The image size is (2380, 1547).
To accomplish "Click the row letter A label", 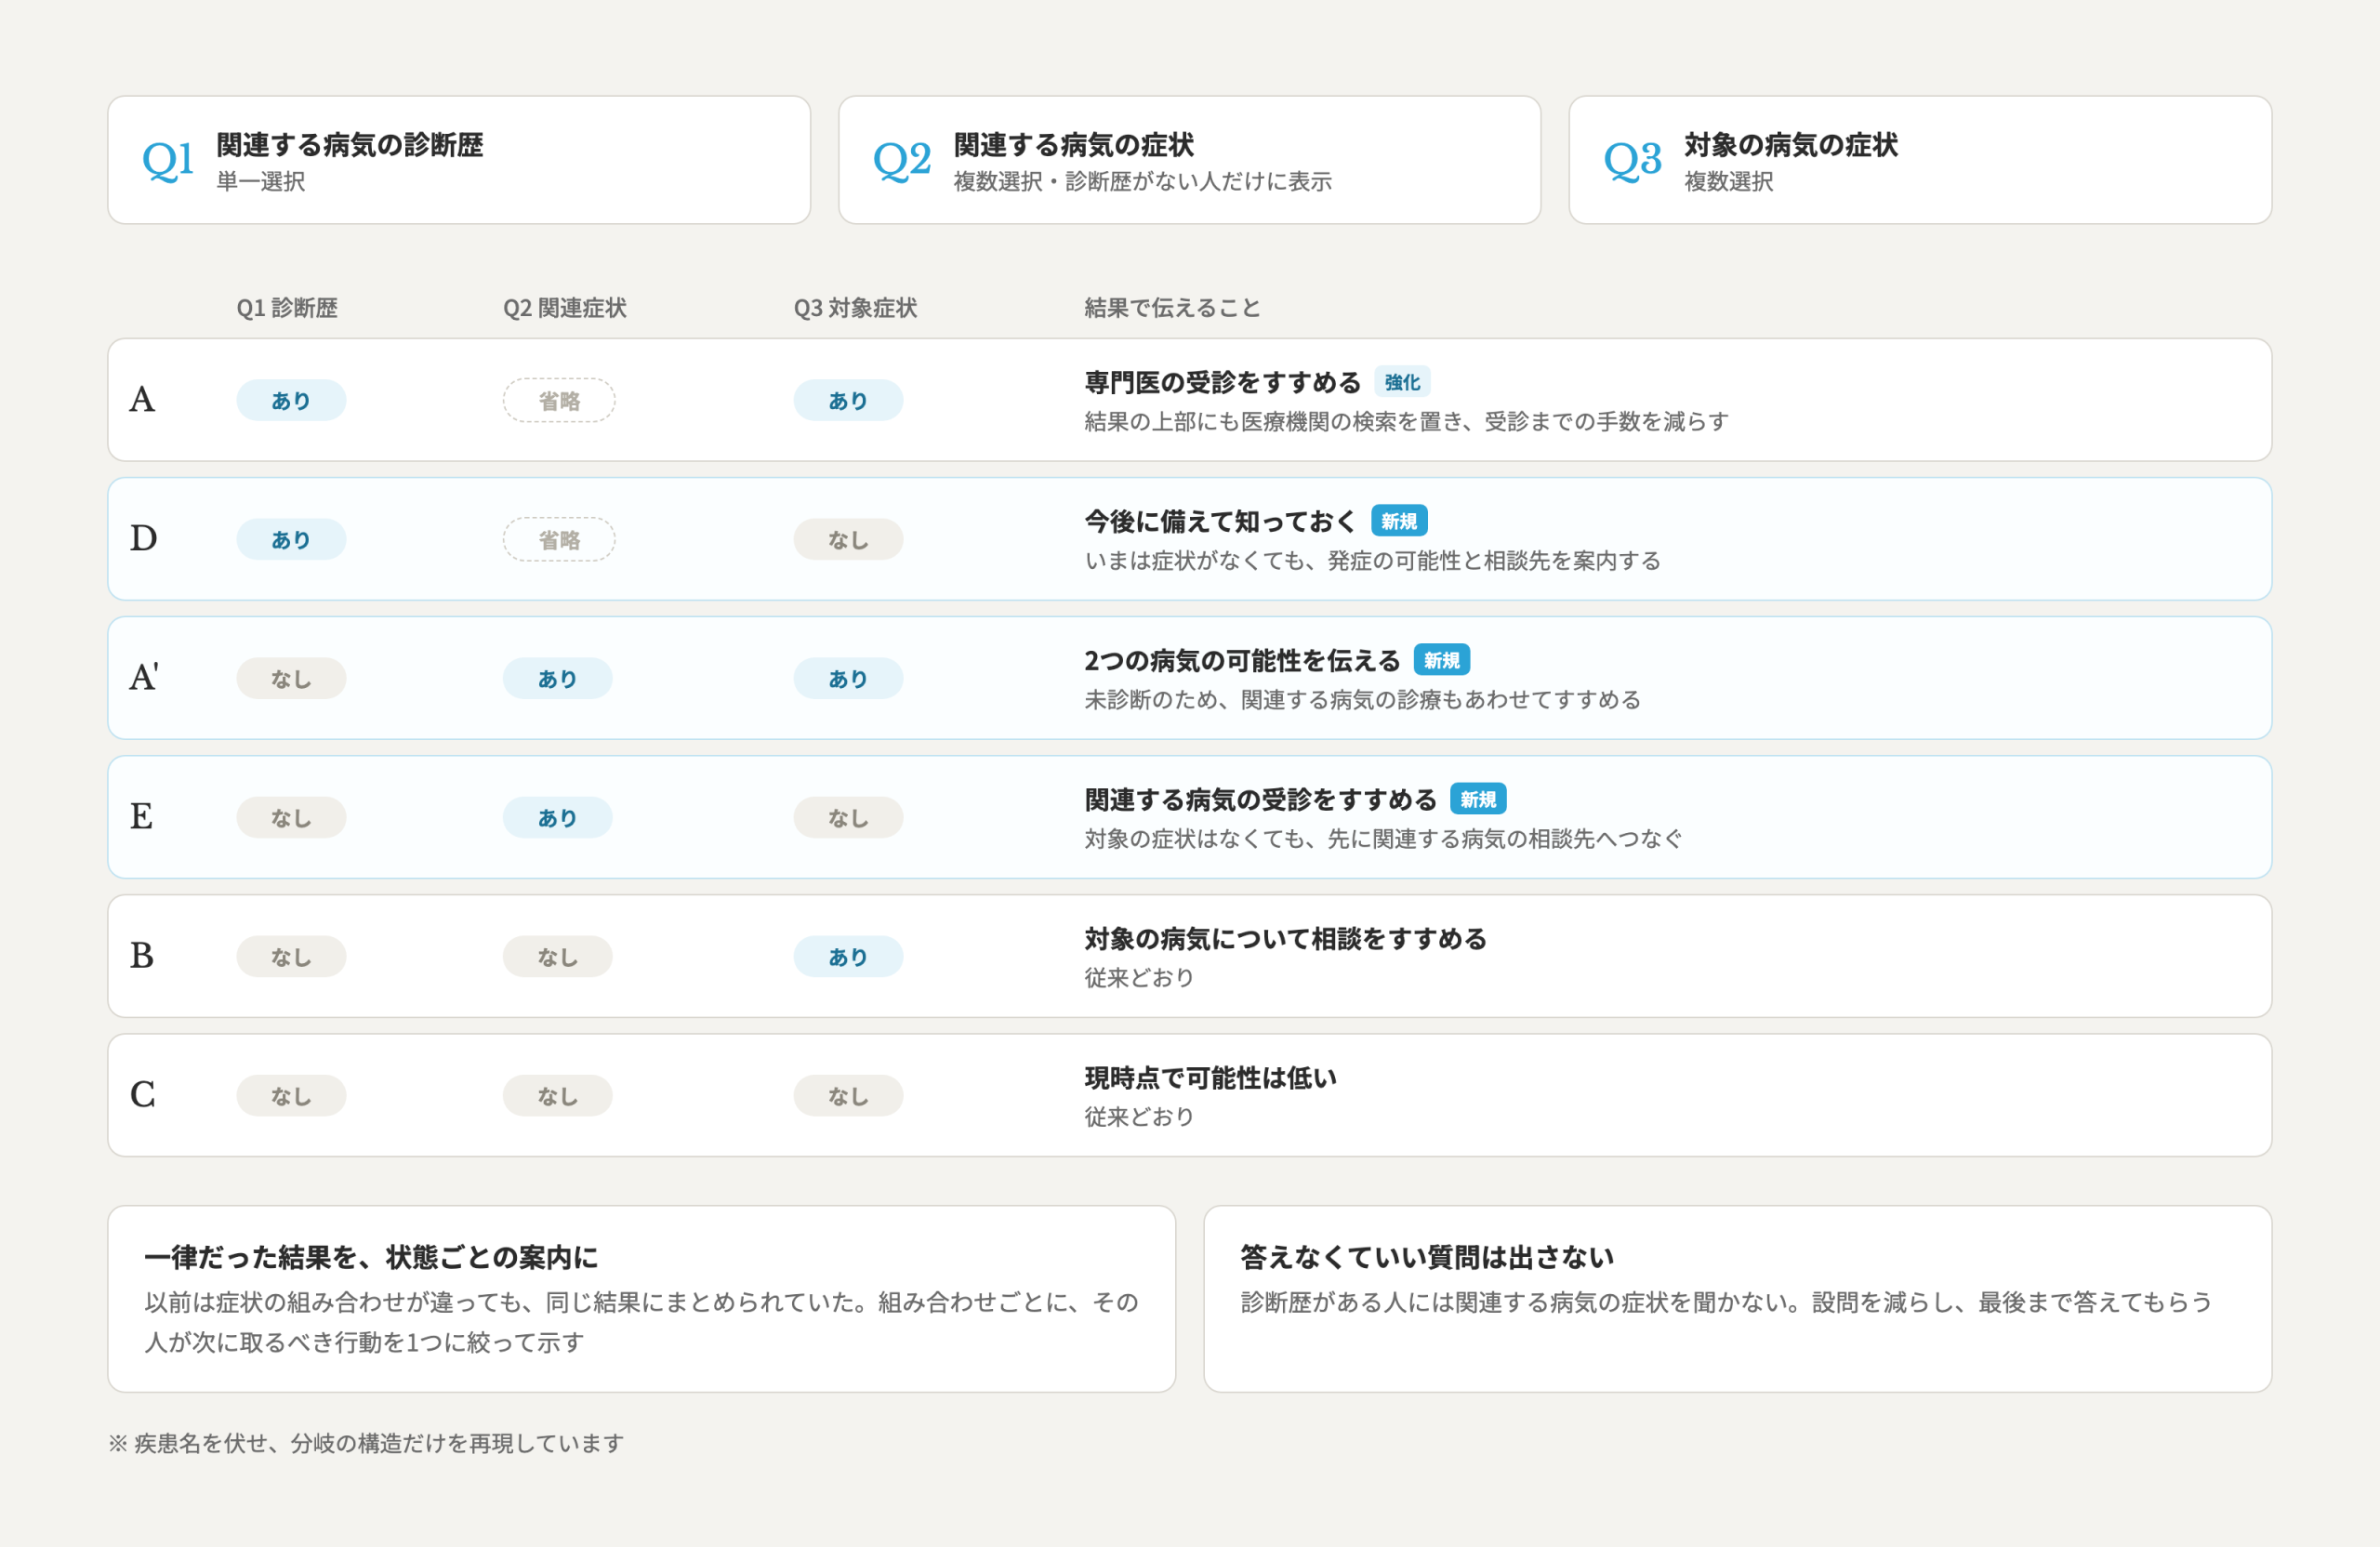I will tap(142, 400).
